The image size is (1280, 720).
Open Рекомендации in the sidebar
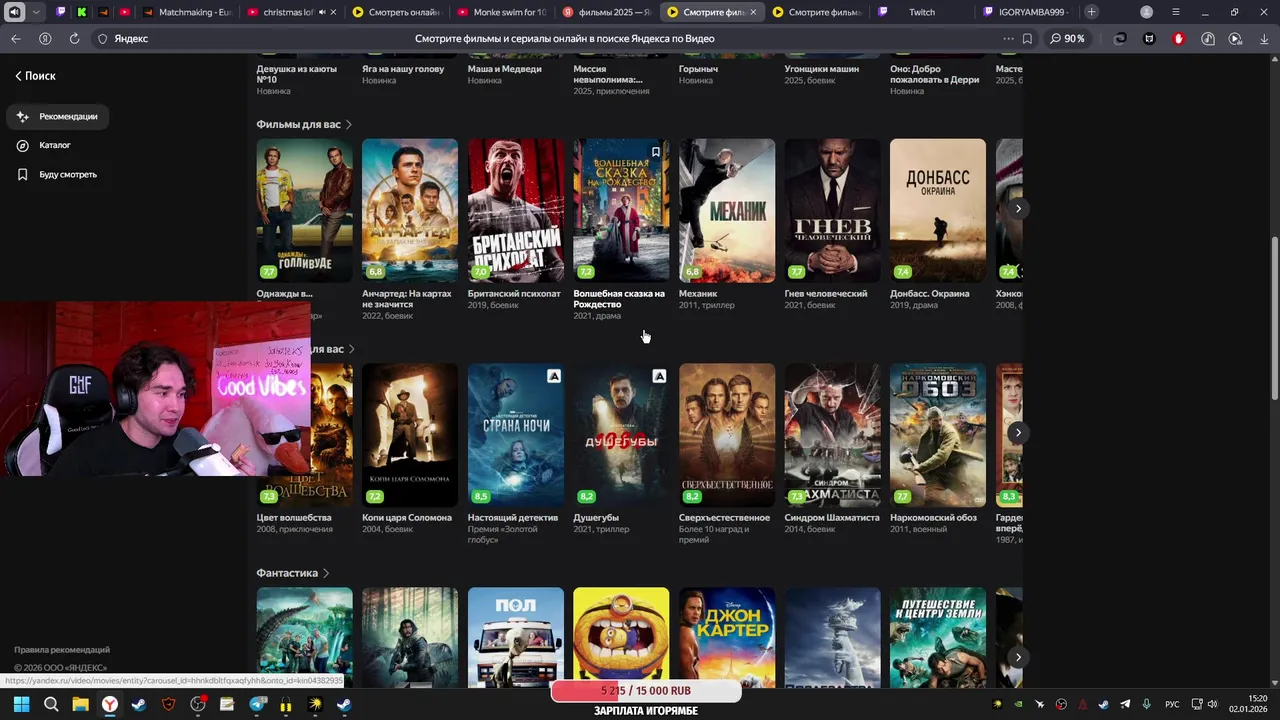pos(57,117)
